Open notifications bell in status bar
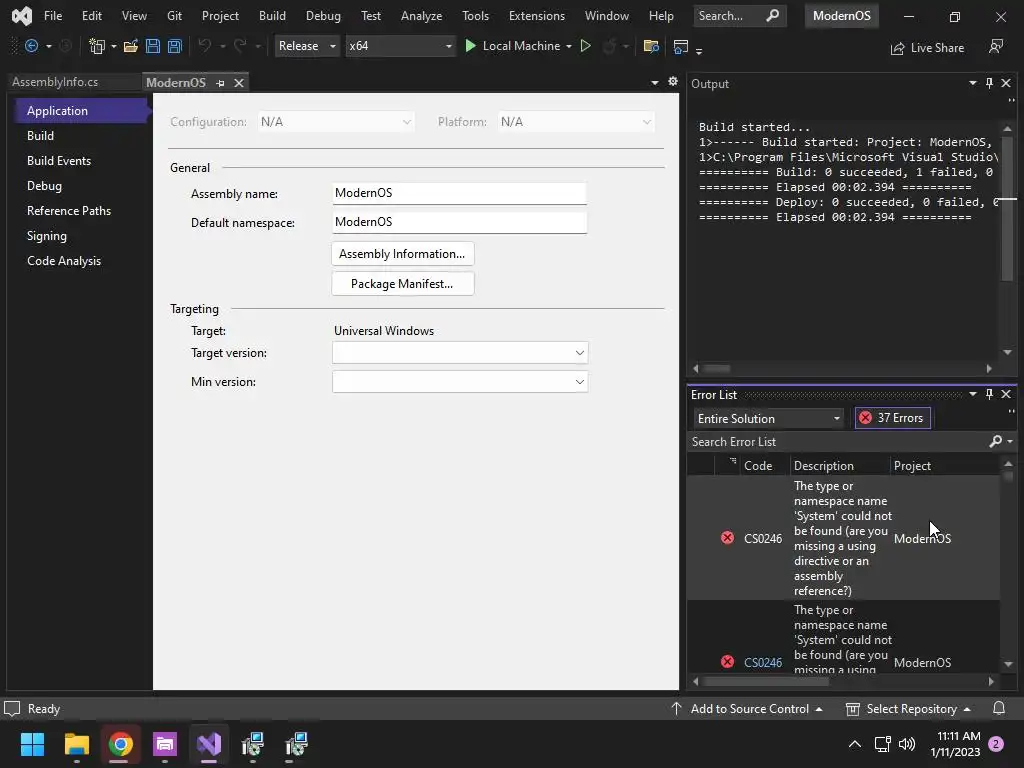The height and width of the screenshot is (768, 1024). tap(999, 709)
